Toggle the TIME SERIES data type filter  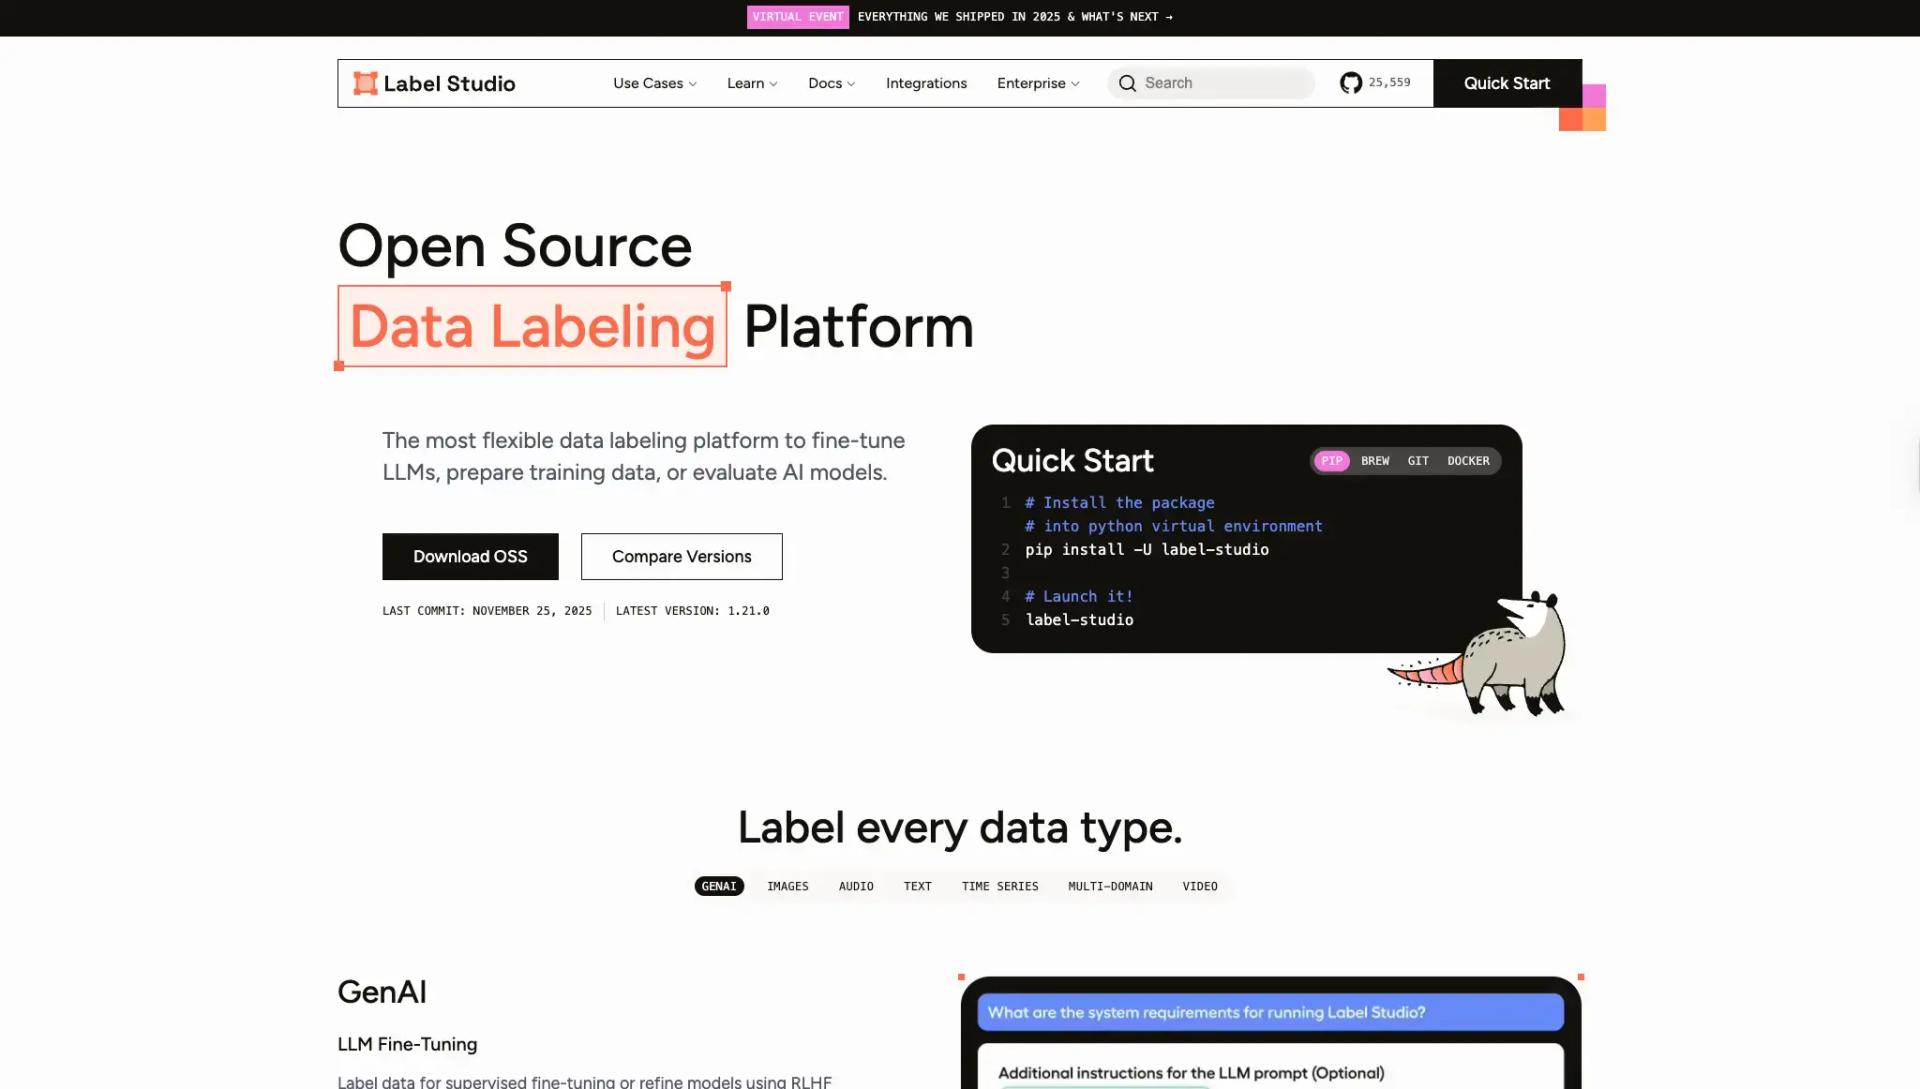999,886
